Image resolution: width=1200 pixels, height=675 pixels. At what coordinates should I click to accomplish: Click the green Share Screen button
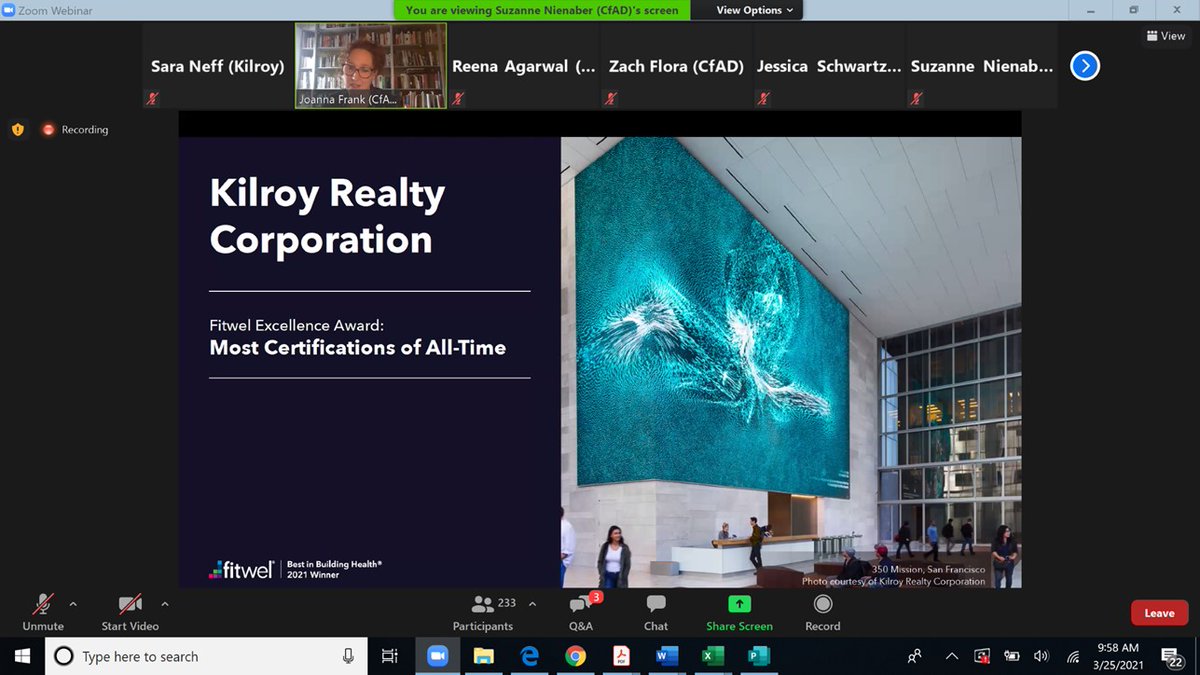pyautogui.click(x=739, y=611)
